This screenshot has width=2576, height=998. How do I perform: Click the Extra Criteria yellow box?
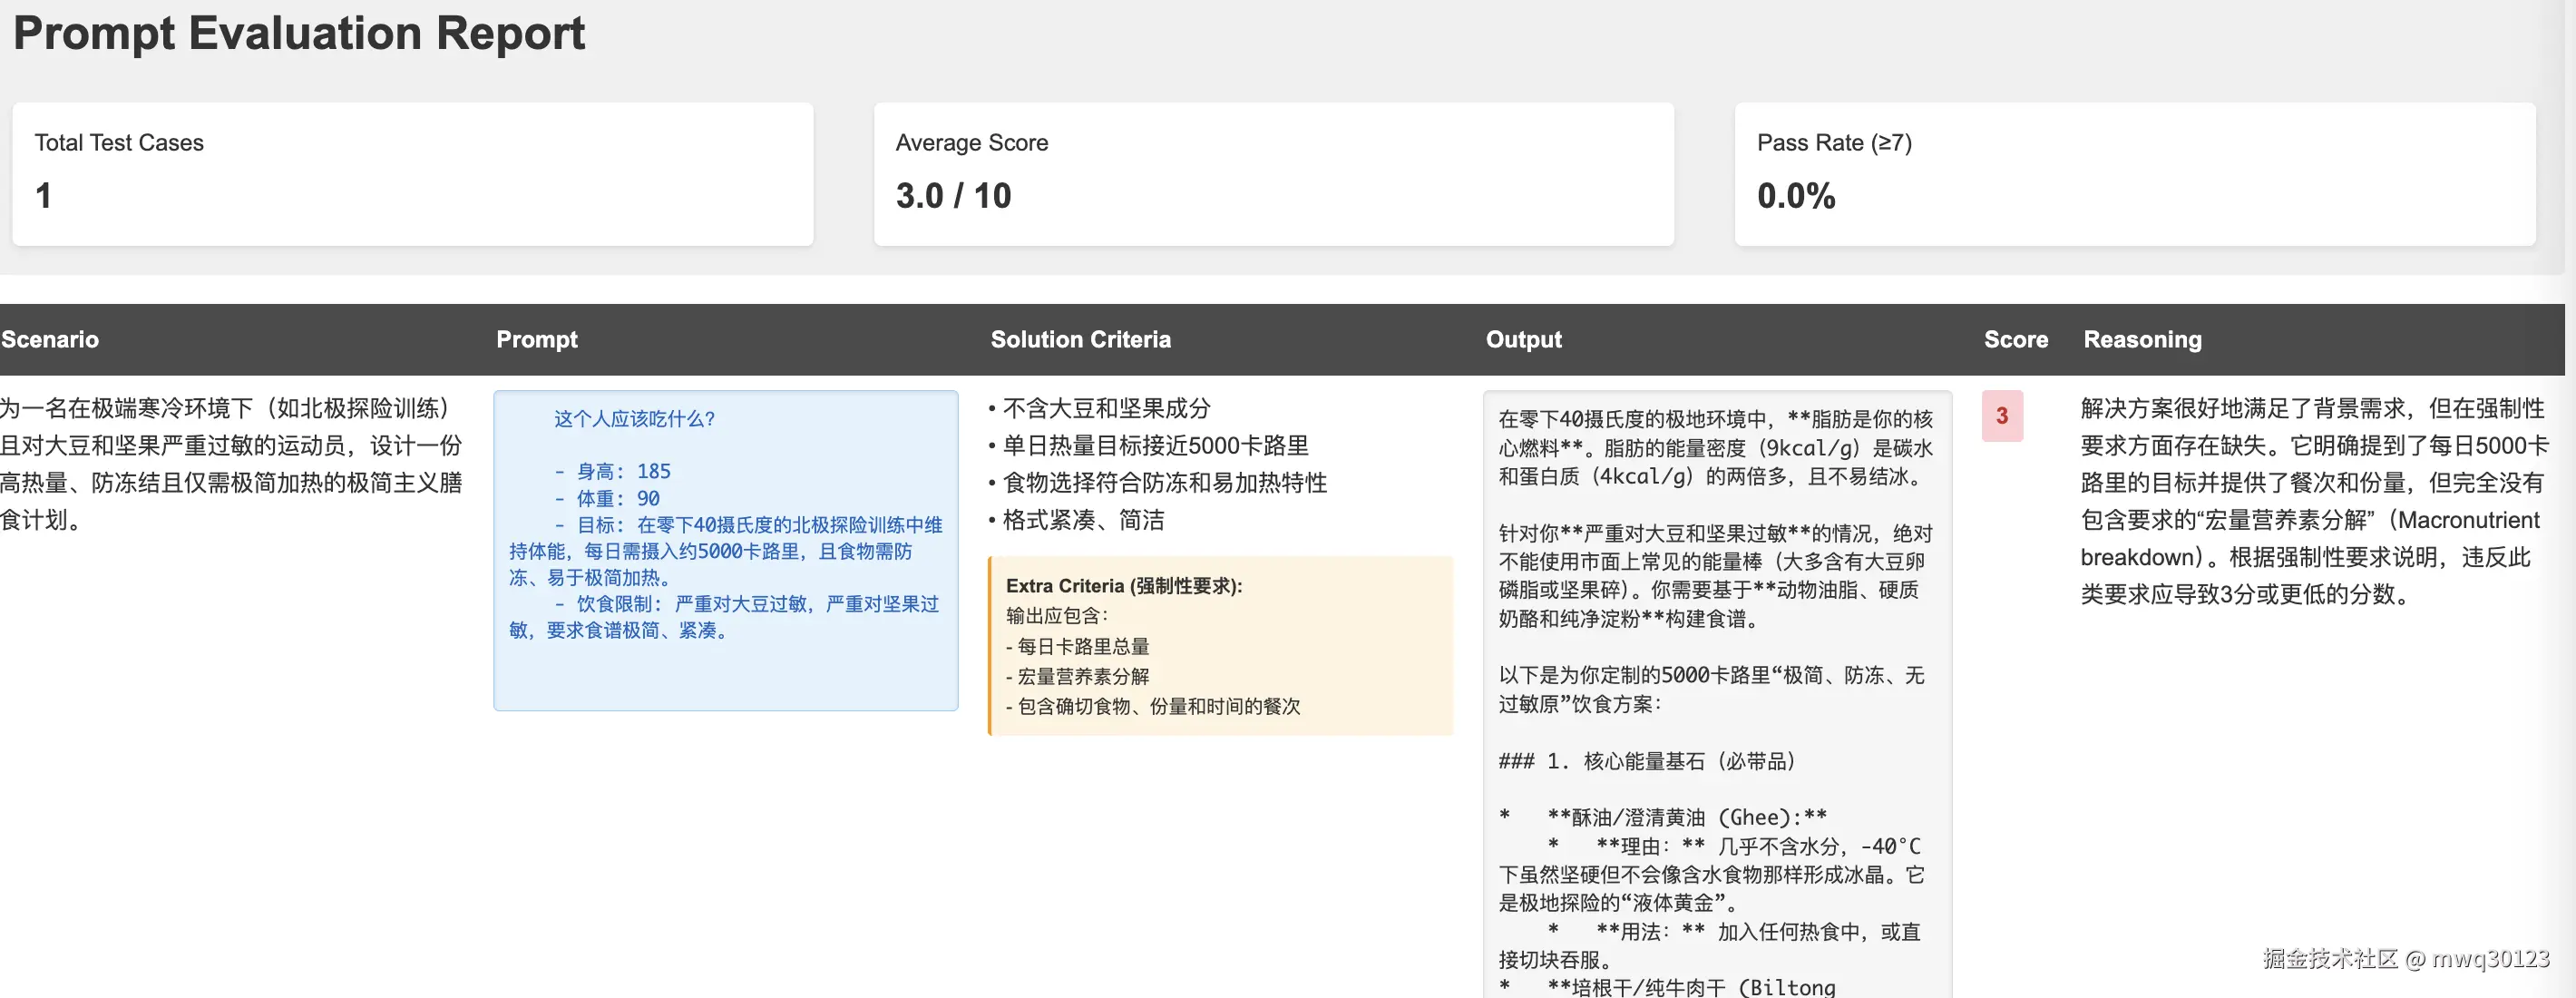pos(1220,646)
